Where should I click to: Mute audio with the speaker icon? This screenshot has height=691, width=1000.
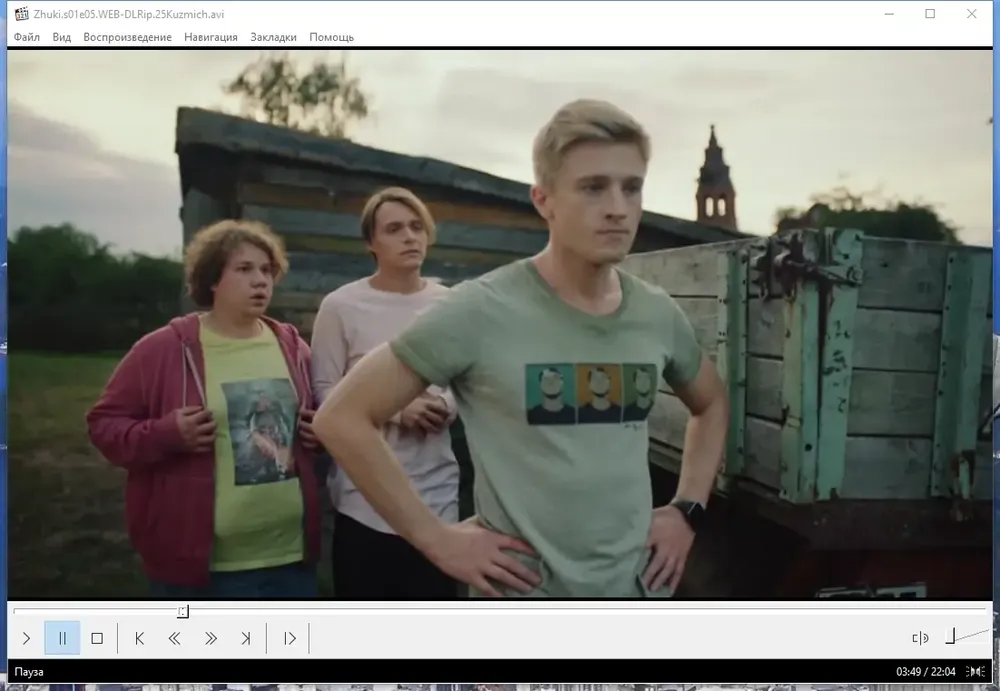(920, 638)
